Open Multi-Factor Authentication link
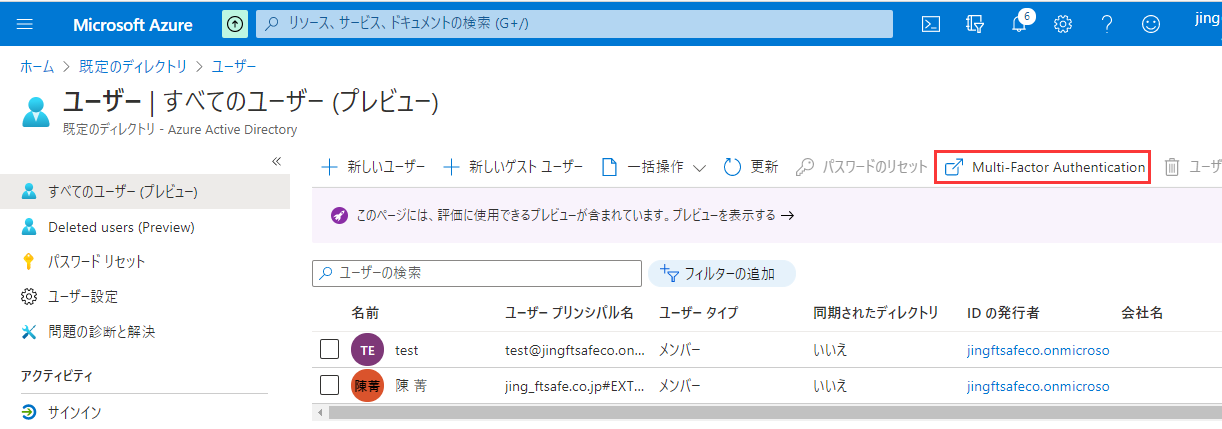Image resolution: width=1222 pixels, height=429 pixels. point(1046,167)
